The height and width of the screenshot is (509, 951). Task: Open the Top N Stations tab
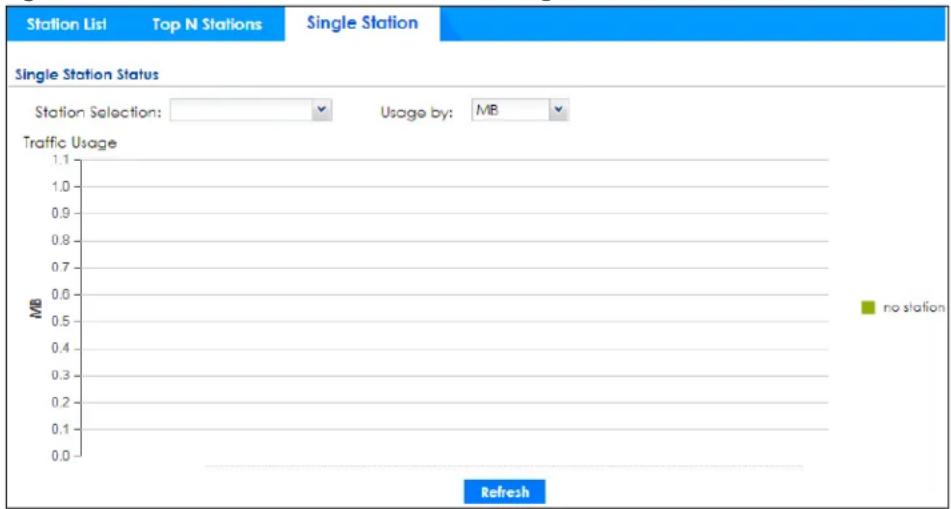point(207,24)
